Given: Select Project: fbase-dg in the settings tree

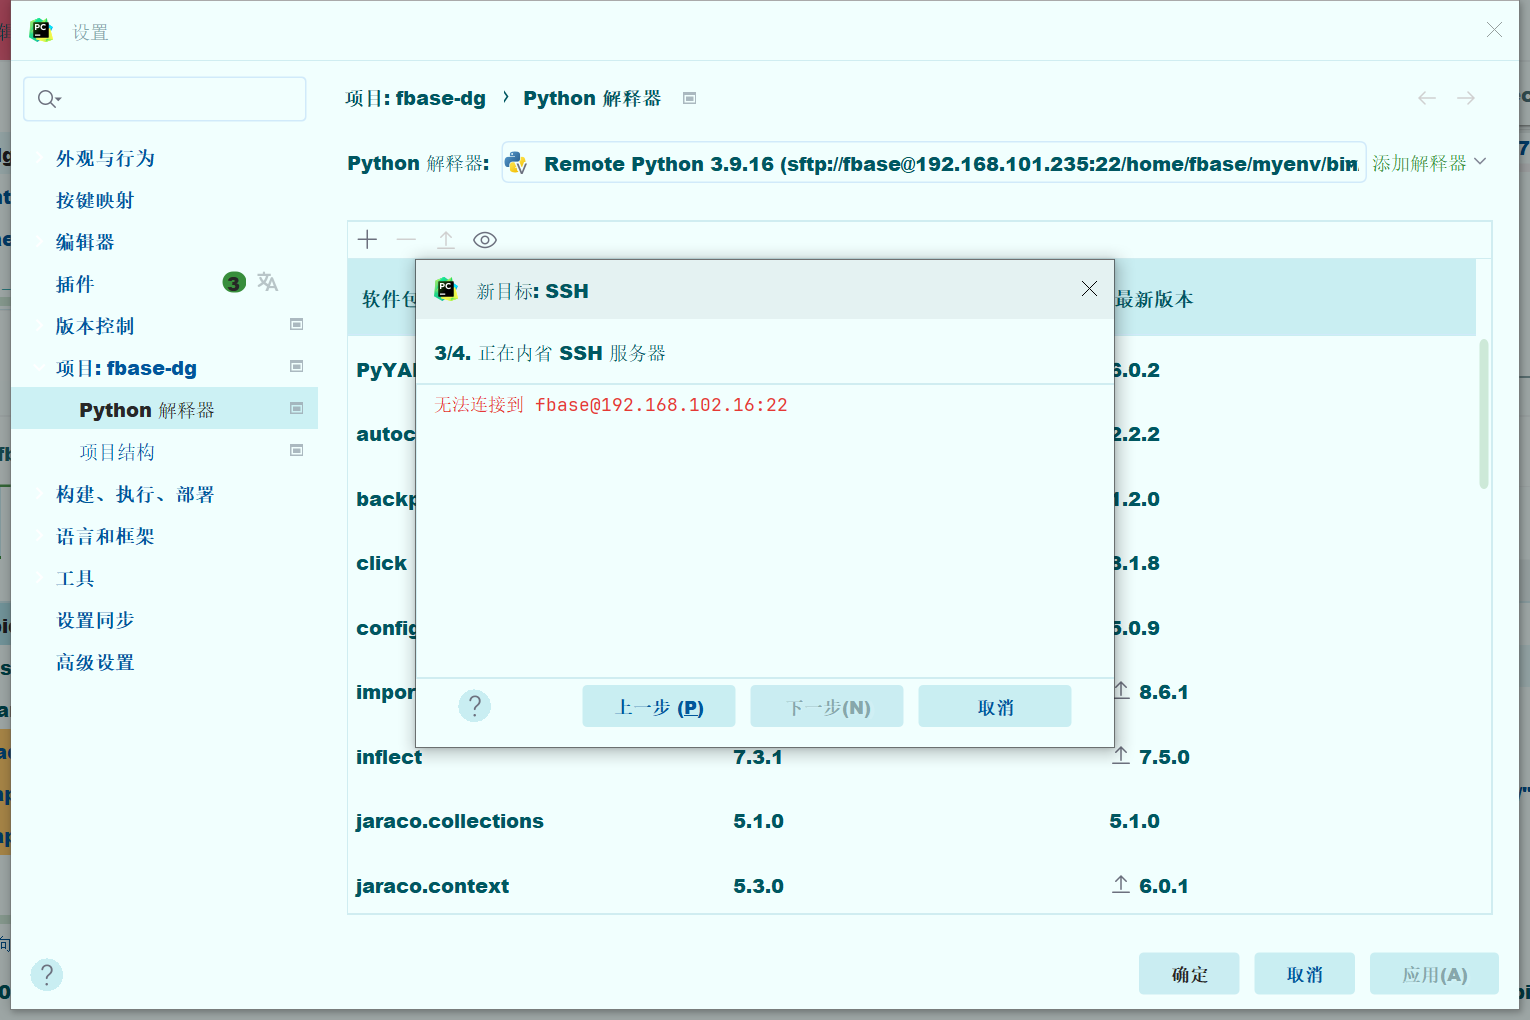Looking at the screenshot, I should coord(126,368).
